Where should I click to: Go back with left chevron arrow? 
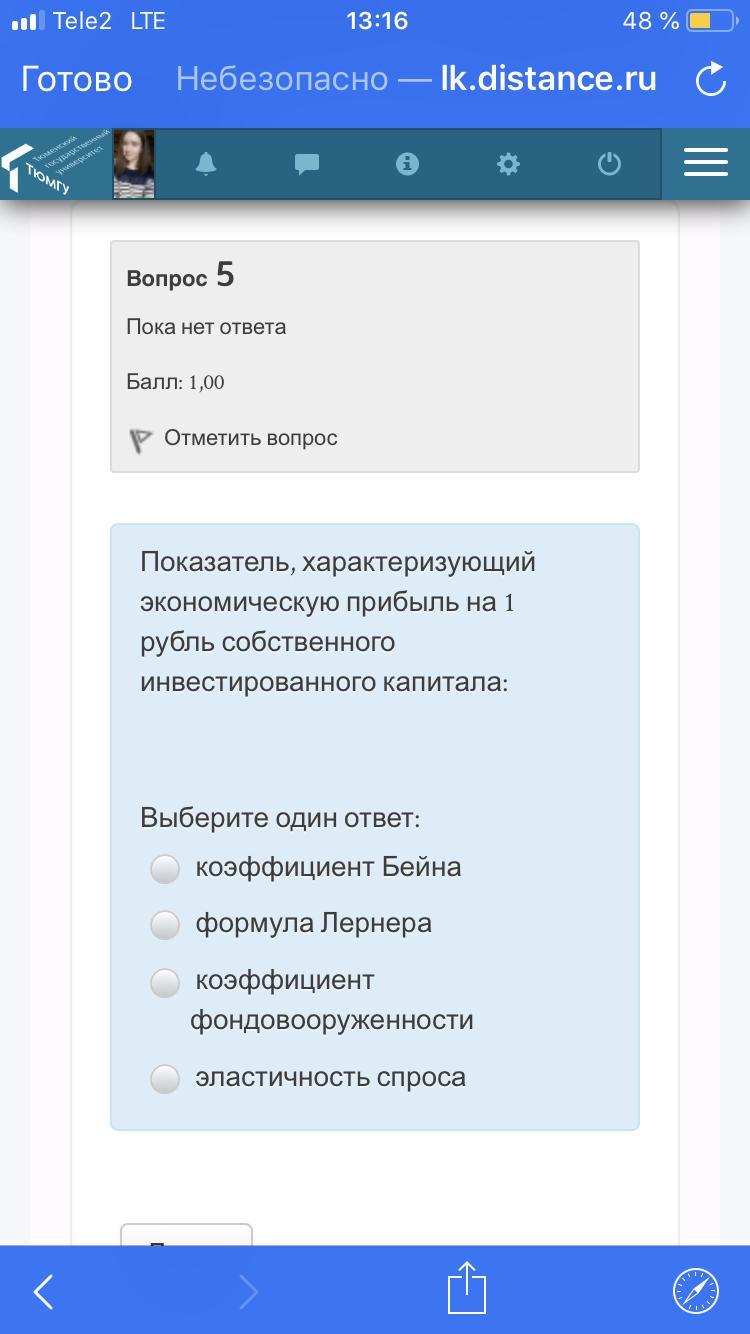pyautogui.click(x=44, y=1291)
